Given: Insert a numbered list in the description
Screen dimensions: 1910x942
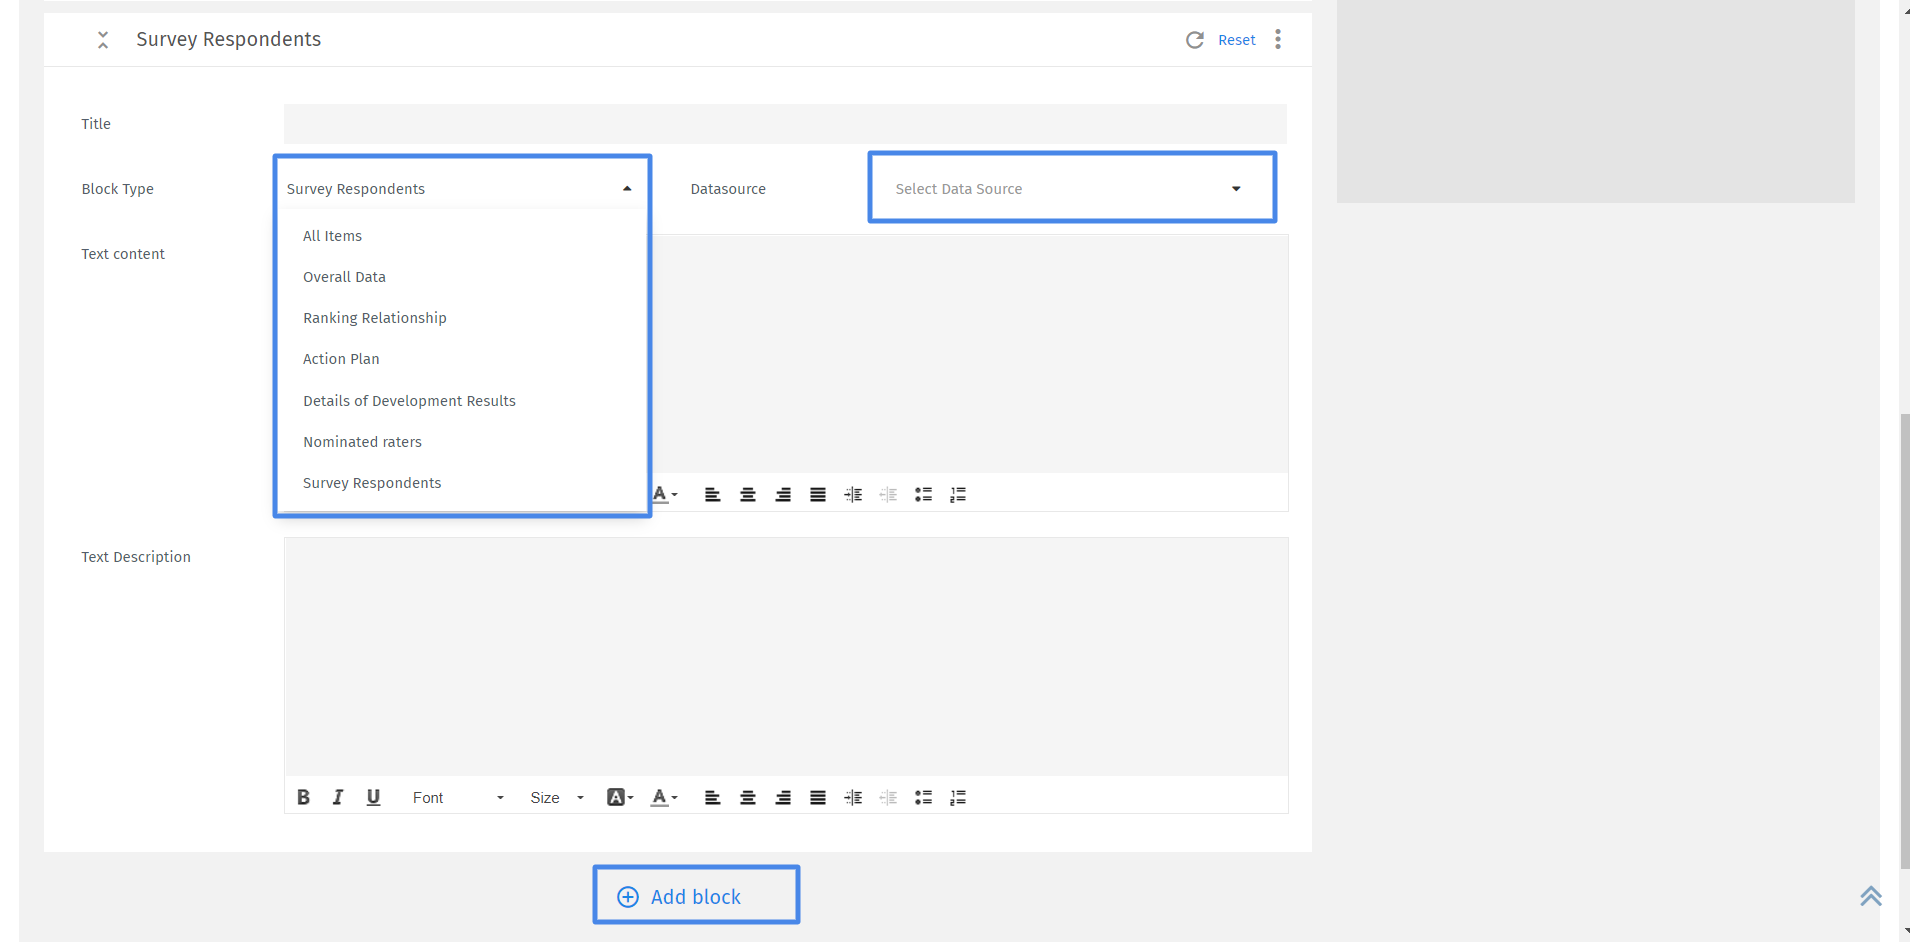Looking at the screenshot, I should coord(957,797).
